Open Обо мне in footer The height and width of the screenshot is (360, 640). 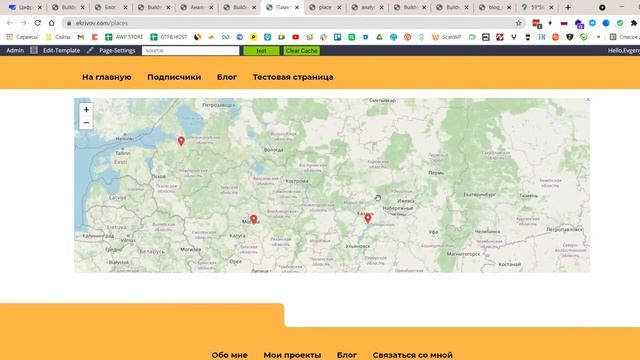[229, 355]
